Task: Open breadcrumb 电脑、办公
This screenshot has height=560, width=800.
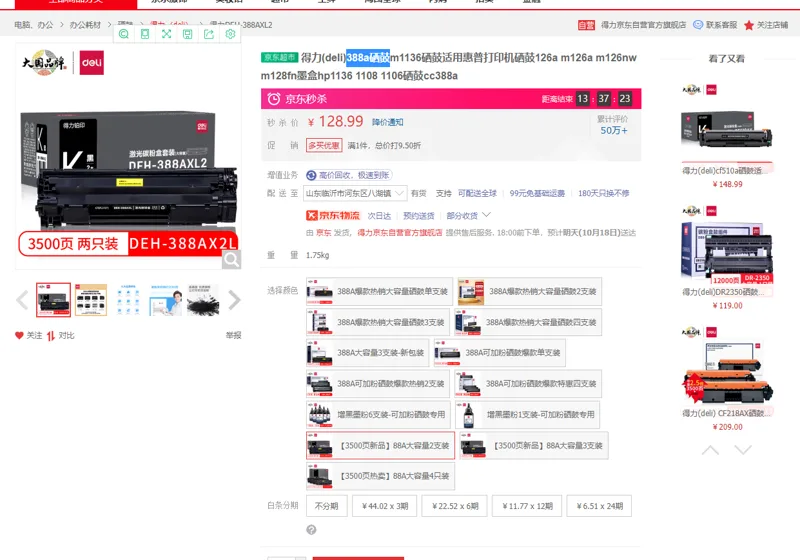Action: pos(34,24)
